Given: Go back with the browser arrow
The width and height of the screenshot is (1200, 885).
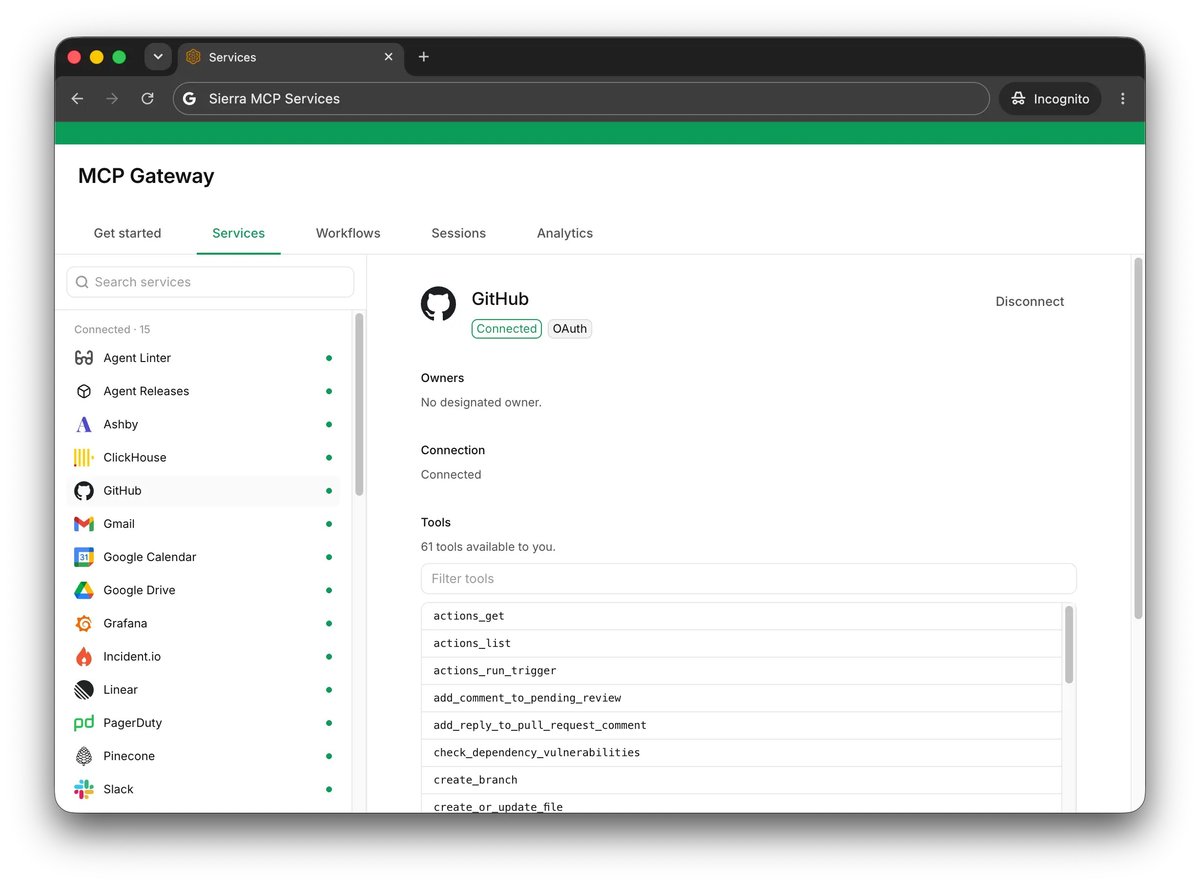Looking at the screenshot, I should (x=77, y=99).
